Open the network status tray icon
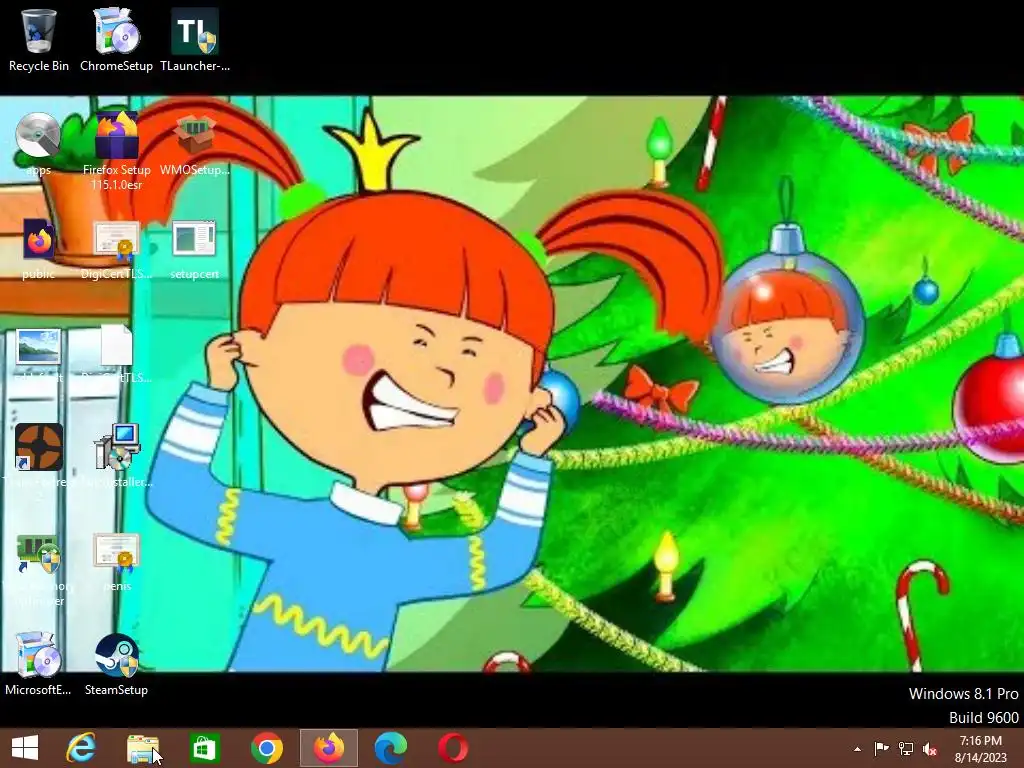The height and width of the screenshot is (768, 1024). (906, 749)
